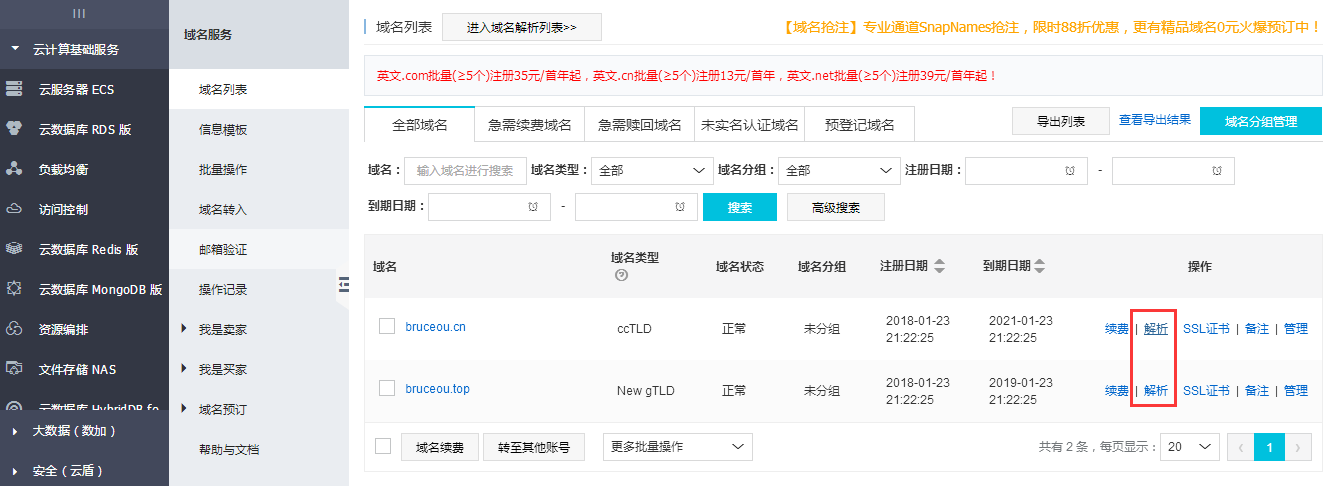
Task: Open the bruceou.cn domain link
Action: point(435,326)
